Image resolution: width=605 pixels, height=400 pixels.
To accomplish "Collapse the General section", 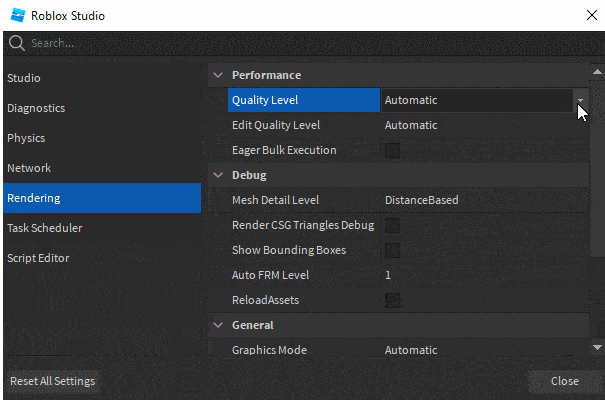I will [218, 325].
